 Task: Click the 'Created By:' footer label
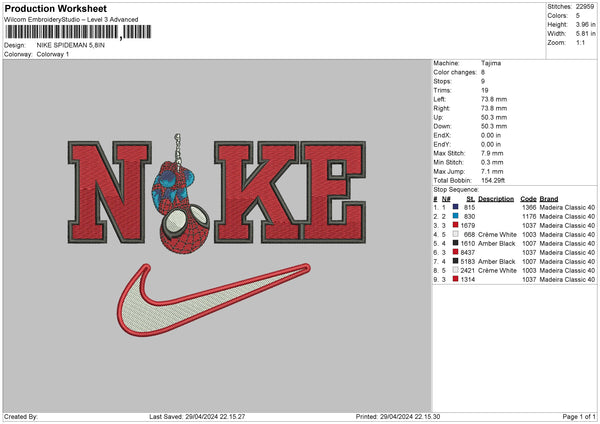pyautogui.click(x=21, y=416)
